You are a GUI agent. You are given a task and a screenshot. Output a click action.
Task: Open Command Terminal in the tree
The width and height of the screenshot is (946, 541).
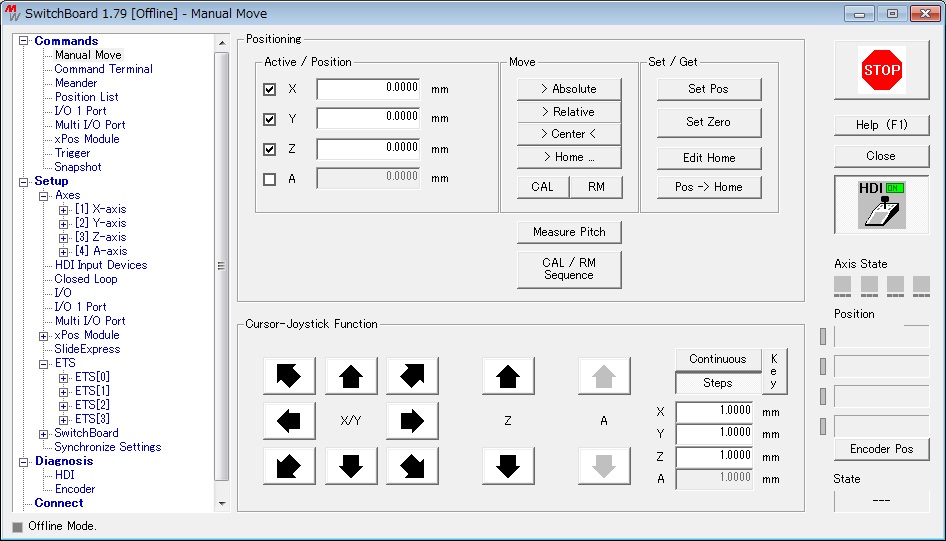pos(103,69)
